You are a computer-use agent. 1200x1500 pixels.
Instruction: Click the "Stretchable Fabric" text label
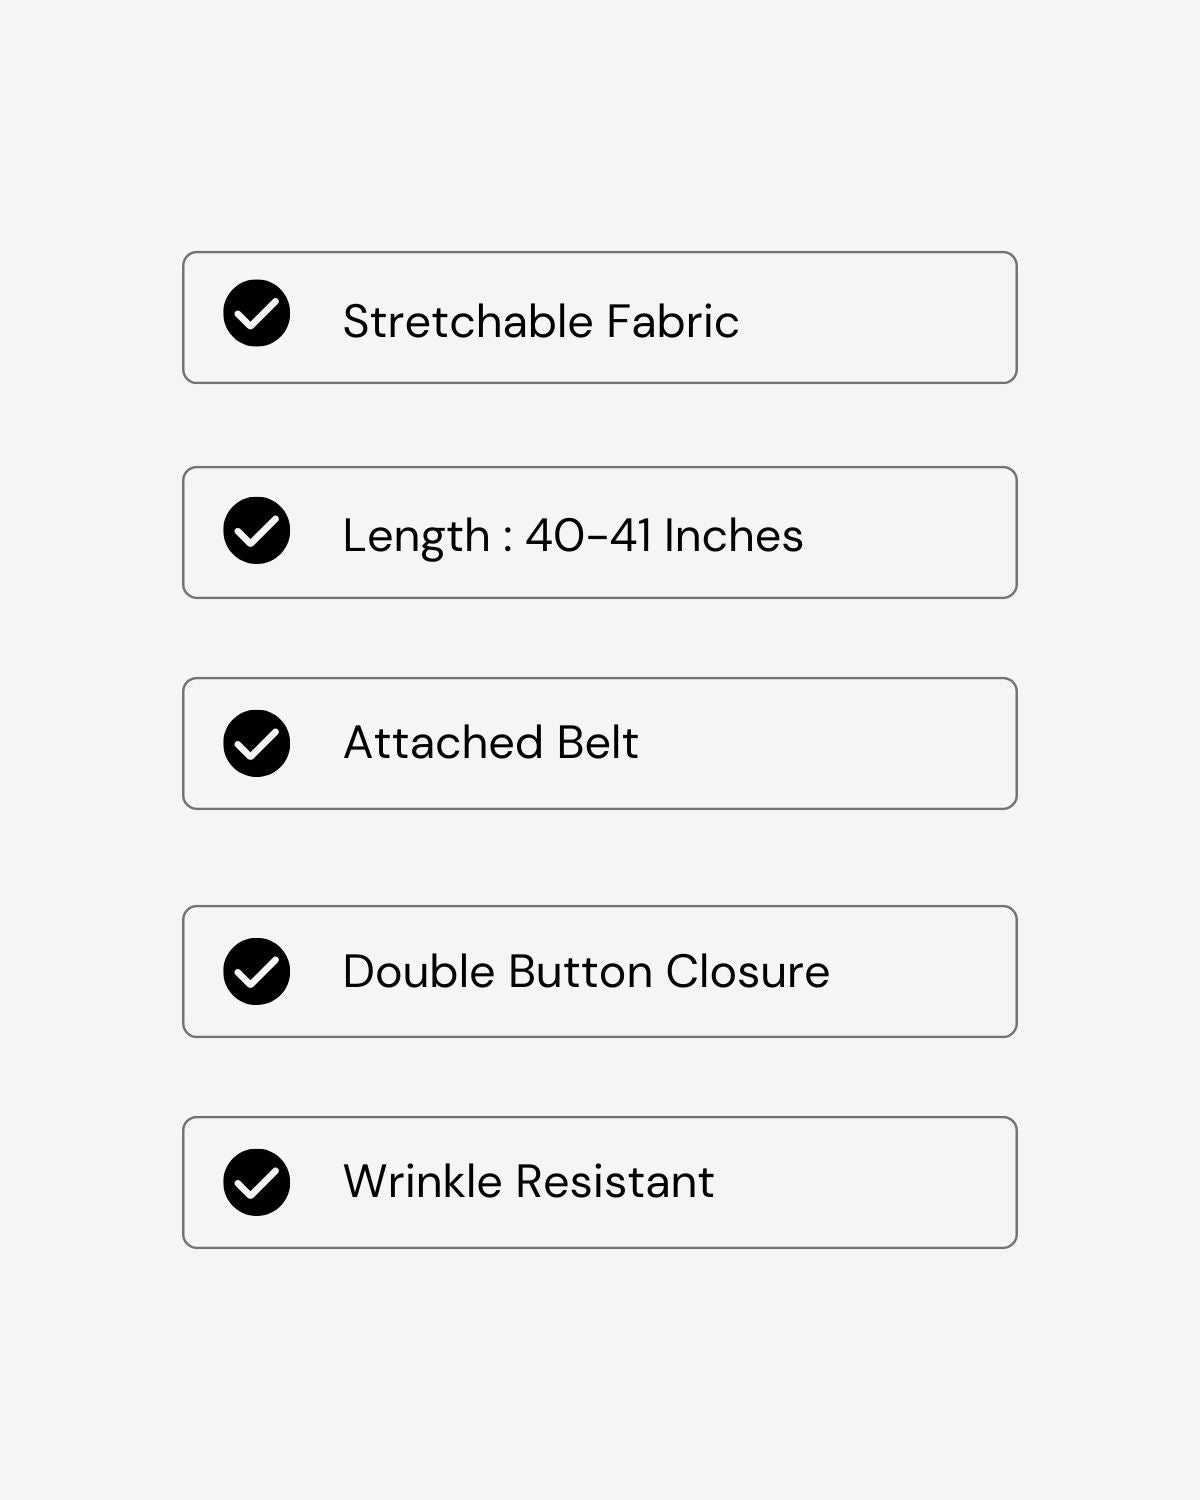[x=540, y=321]
